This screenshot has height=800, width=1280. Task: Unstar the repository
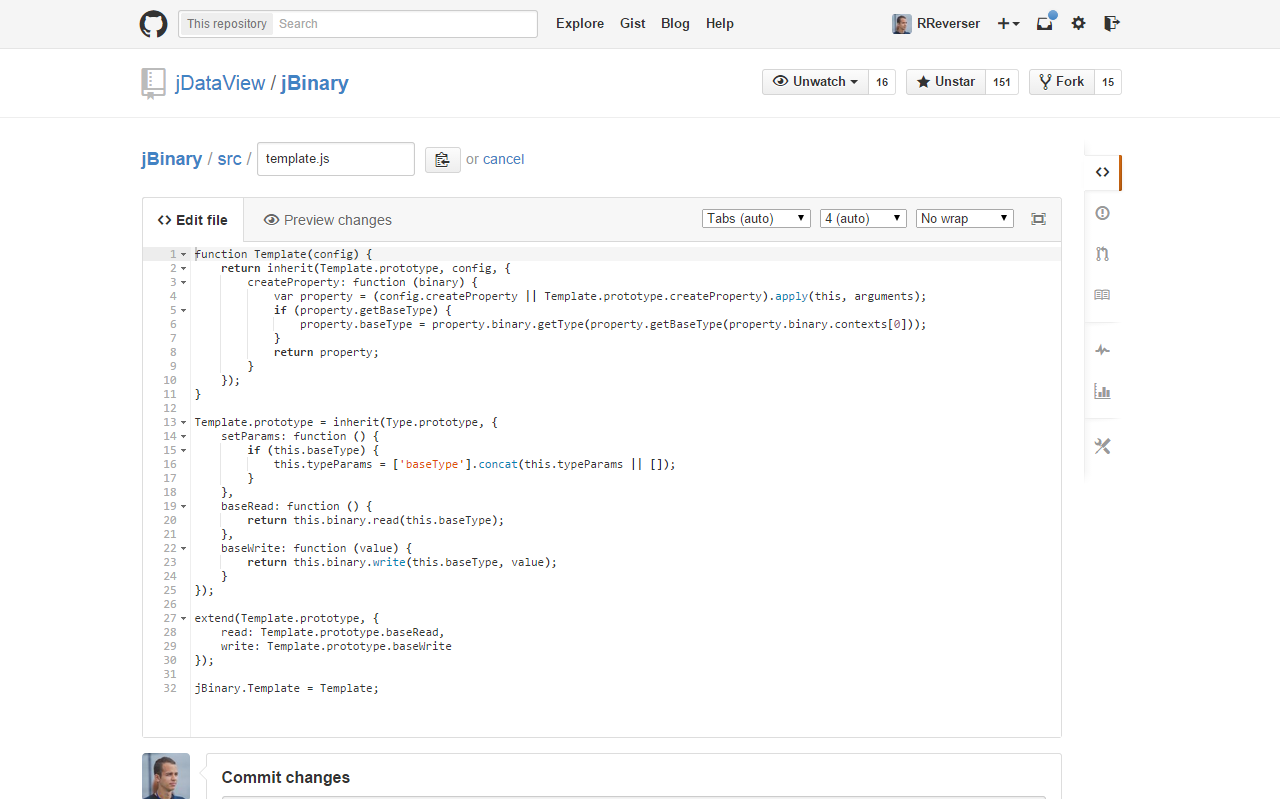(946, 82)
